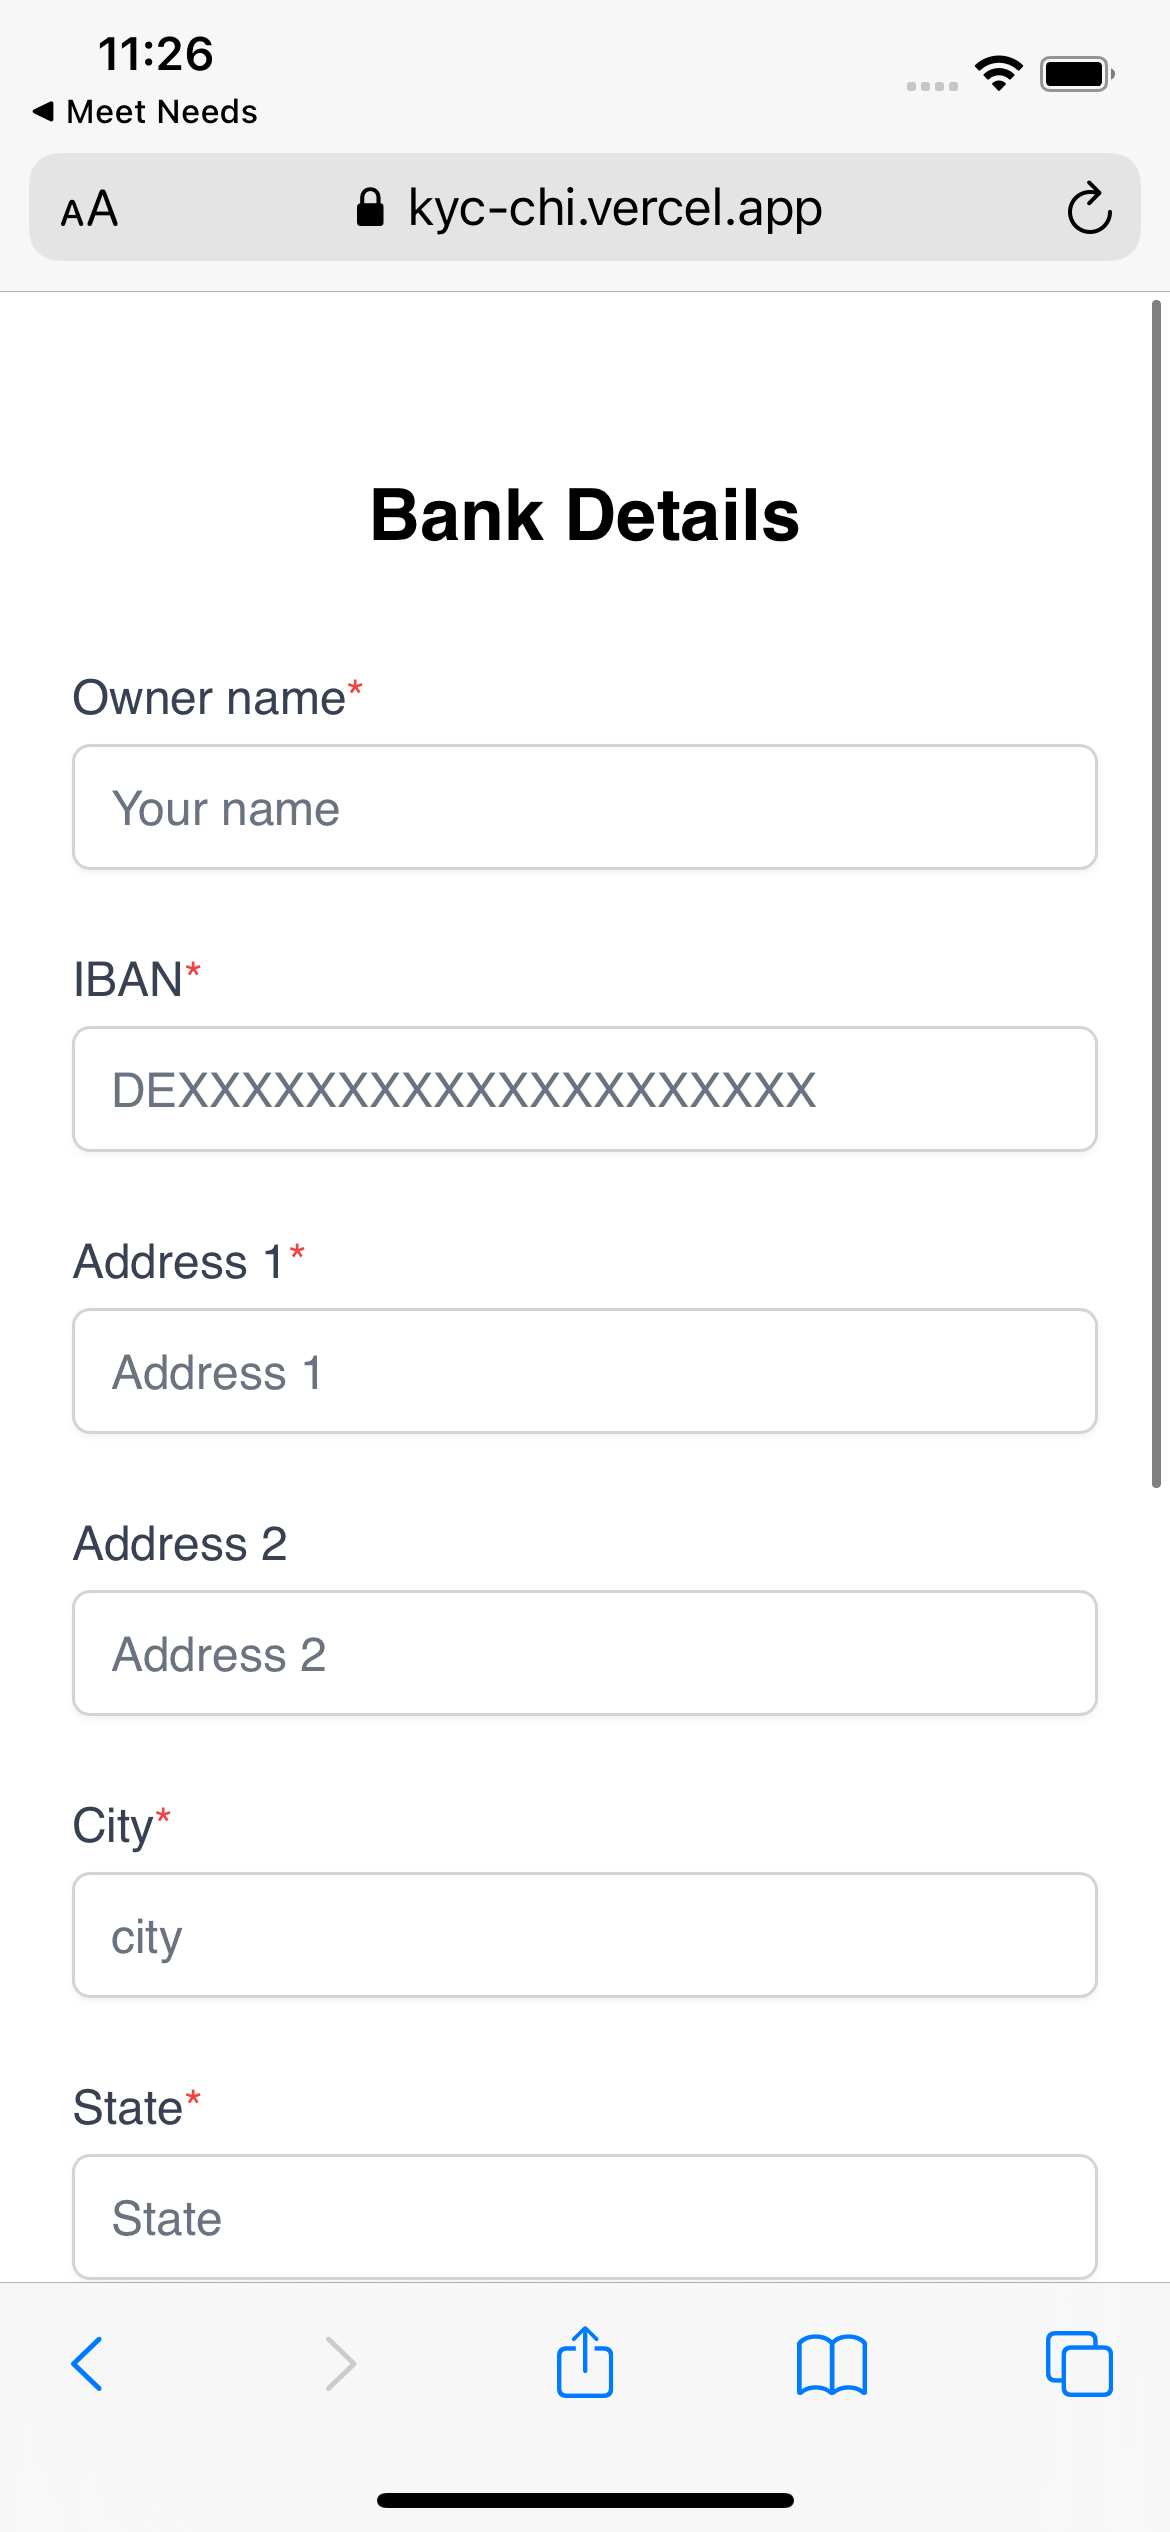Image resolution: width=1170 pixels, height=2532 pixels.
Task: Reload the kyc-chi.vercel.app page
Action: pos(1089,209)
